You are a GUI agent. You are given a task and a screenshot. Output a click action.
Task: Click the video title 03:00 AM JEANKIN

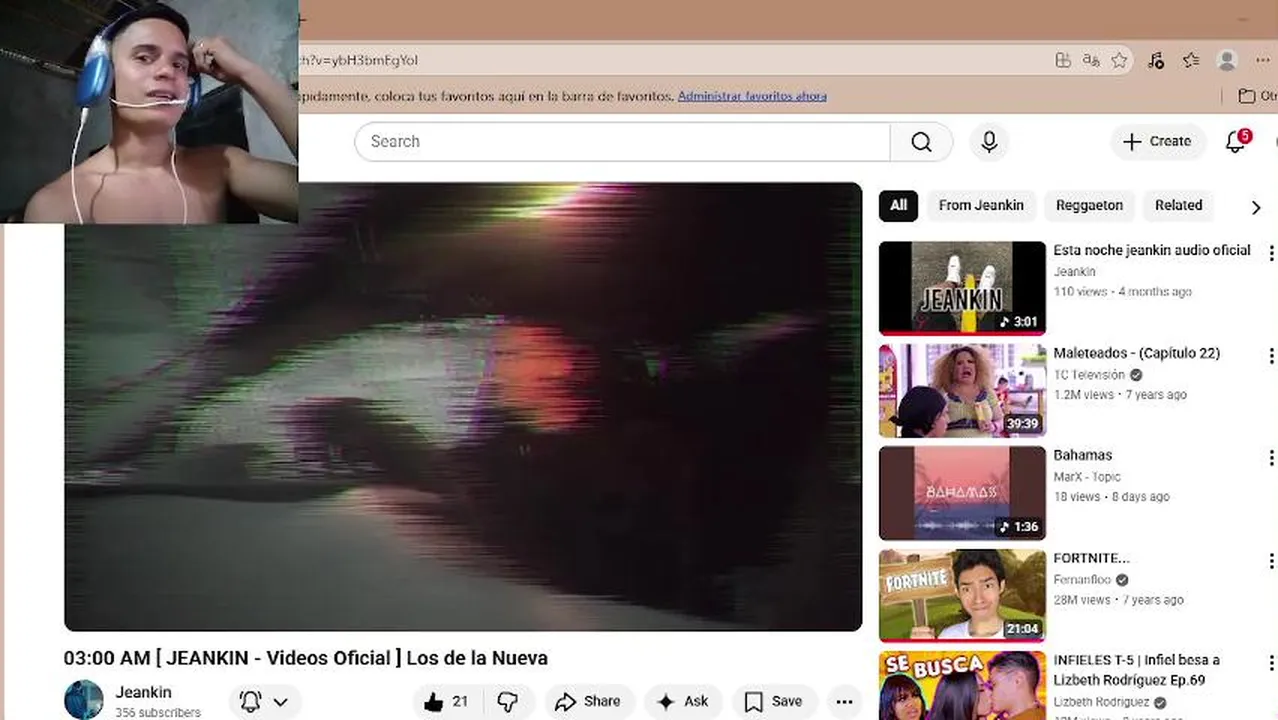305,658
